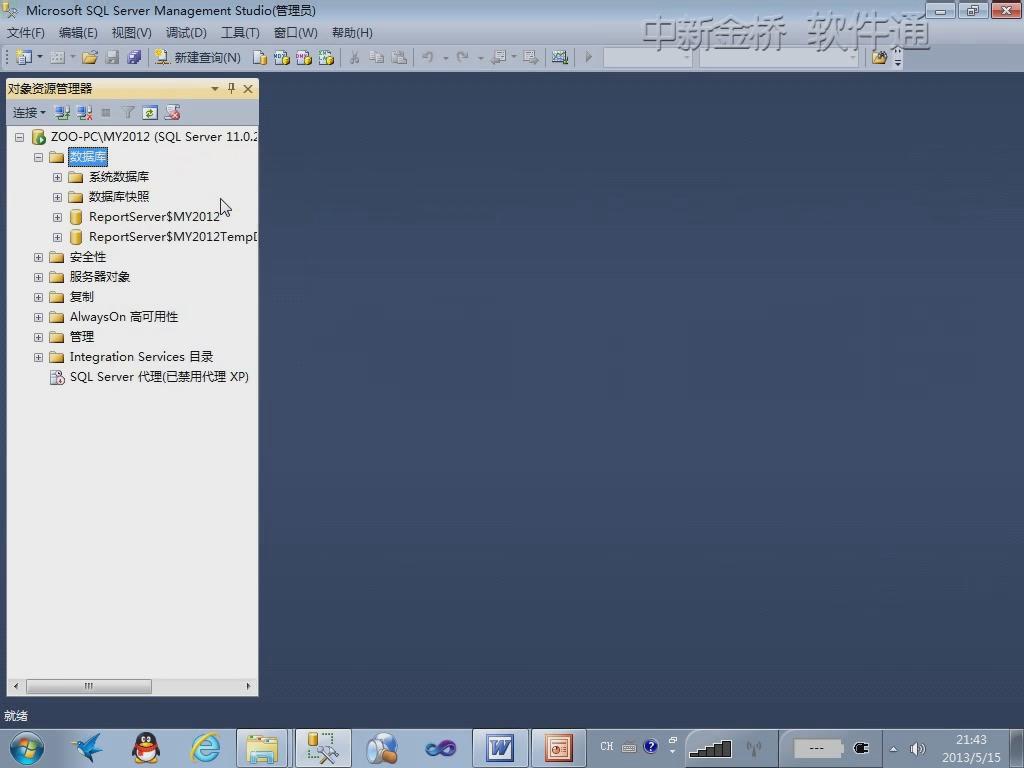
Task: Click the Activity Monitor toolbar icon
Action: point(560,57)
